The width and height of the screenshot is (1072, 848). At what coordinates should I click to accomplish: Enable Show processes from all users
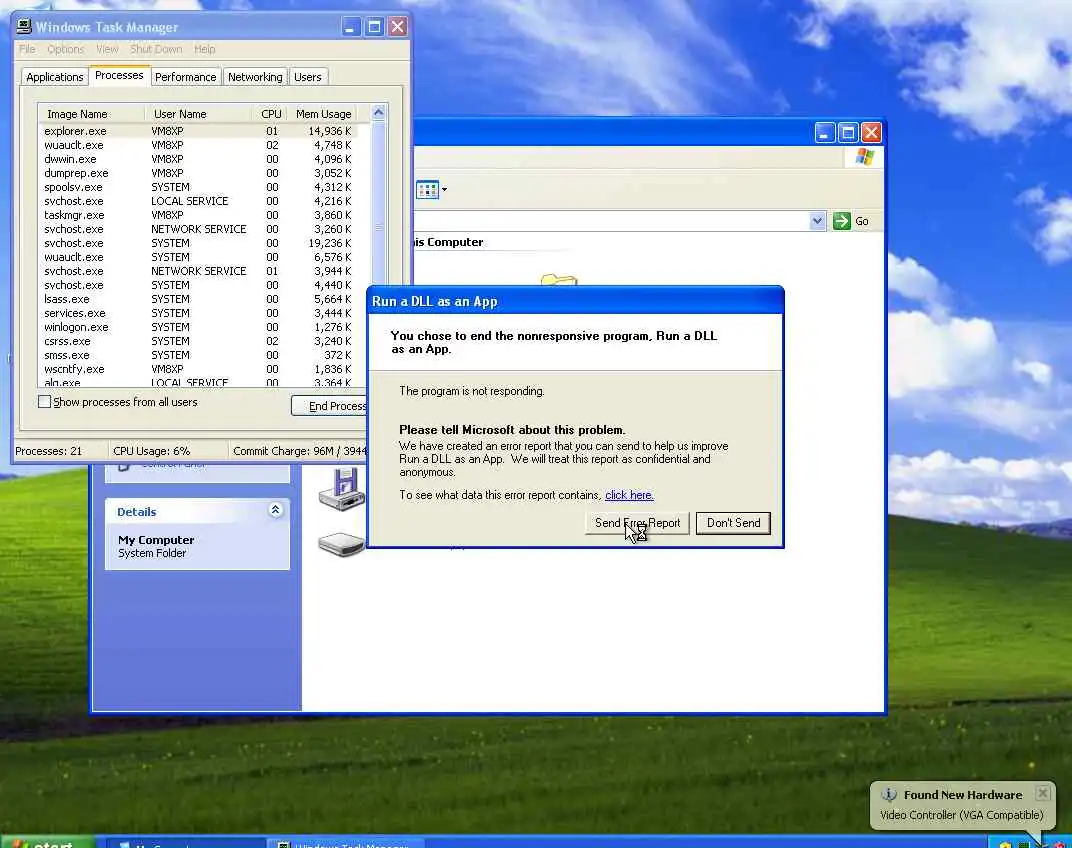tap(44, 402)
